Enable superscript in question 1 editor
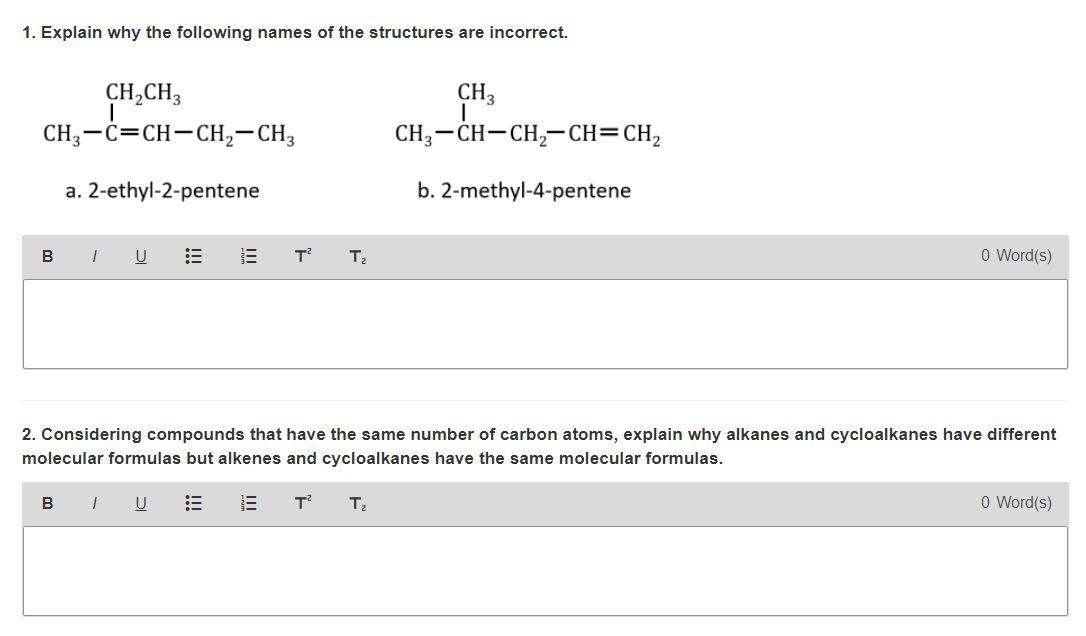Viewport: 1086px width, 636px height. click(301, 257)
